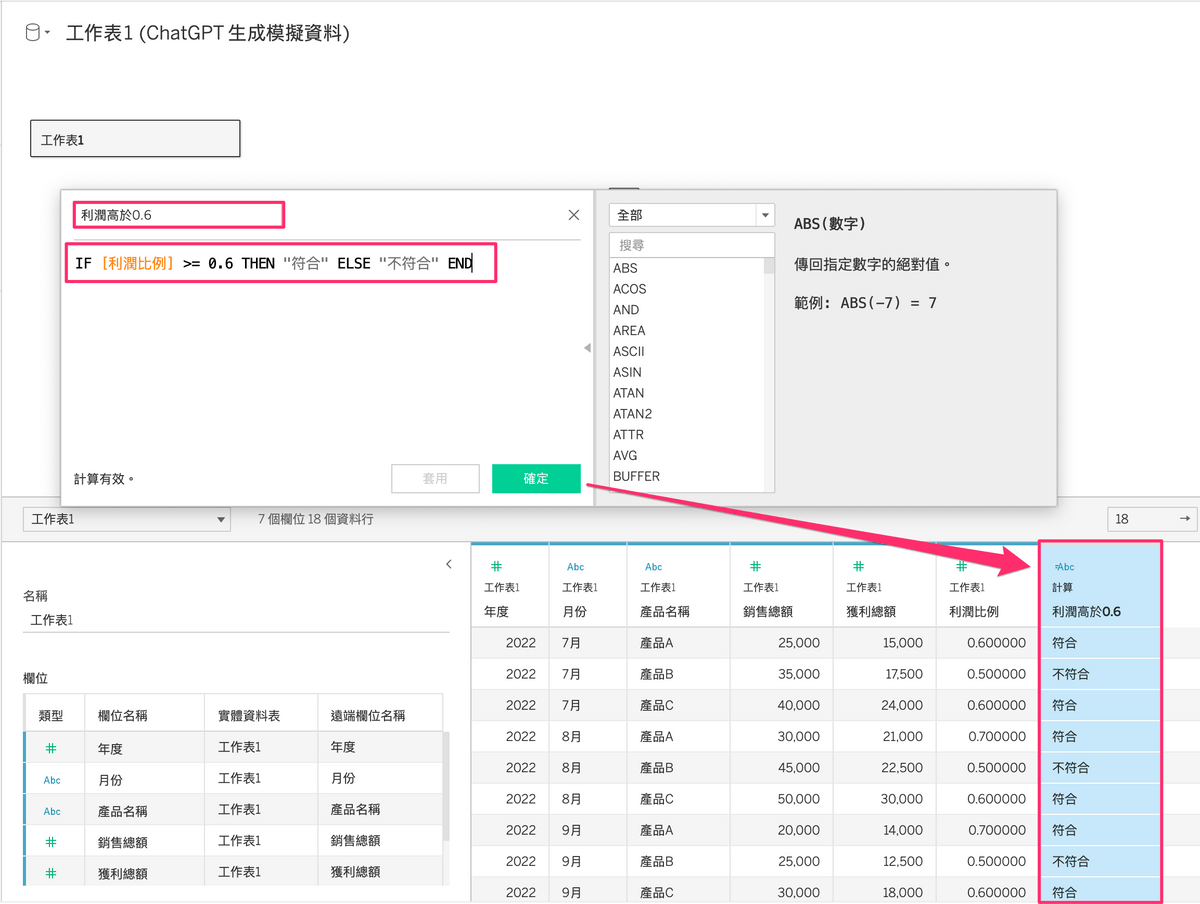Select the 工作表1 table box on canvas
1200x904 pixels.
pyautogui.click(x=135, y=139)
